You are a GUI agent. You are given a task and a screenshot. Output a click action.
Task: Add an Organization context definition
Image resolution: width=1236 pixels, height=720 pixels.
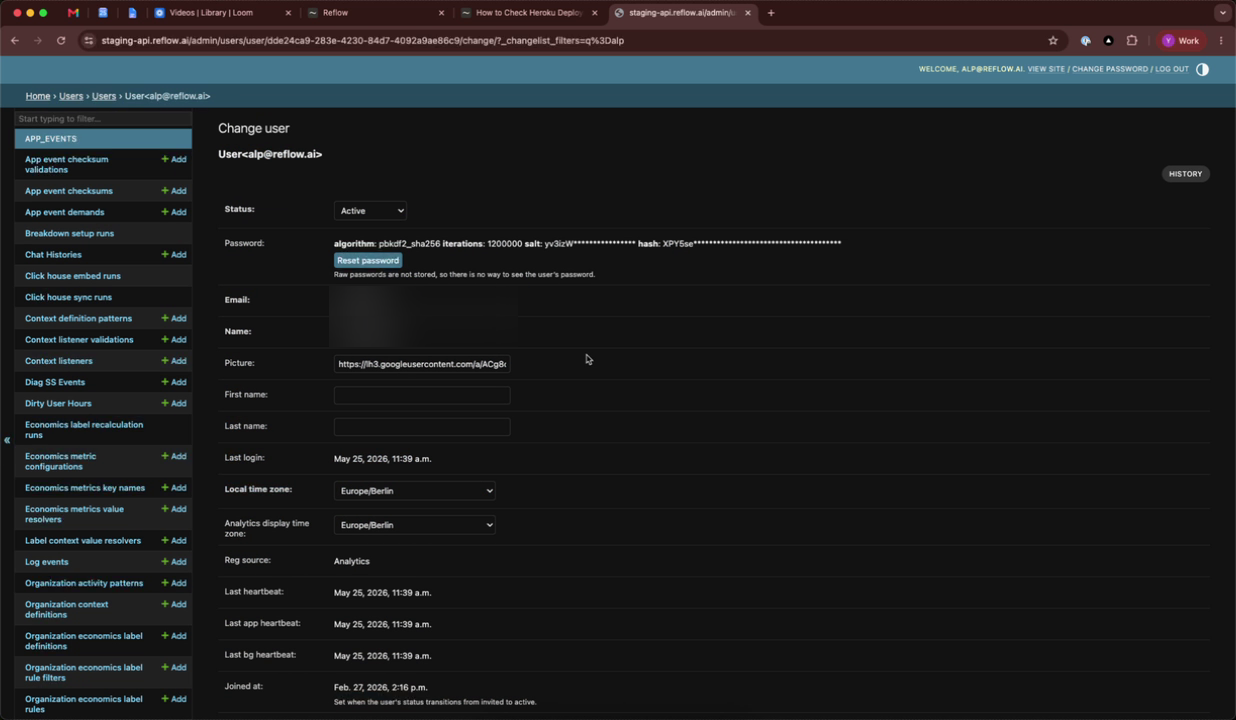(174, 605)
